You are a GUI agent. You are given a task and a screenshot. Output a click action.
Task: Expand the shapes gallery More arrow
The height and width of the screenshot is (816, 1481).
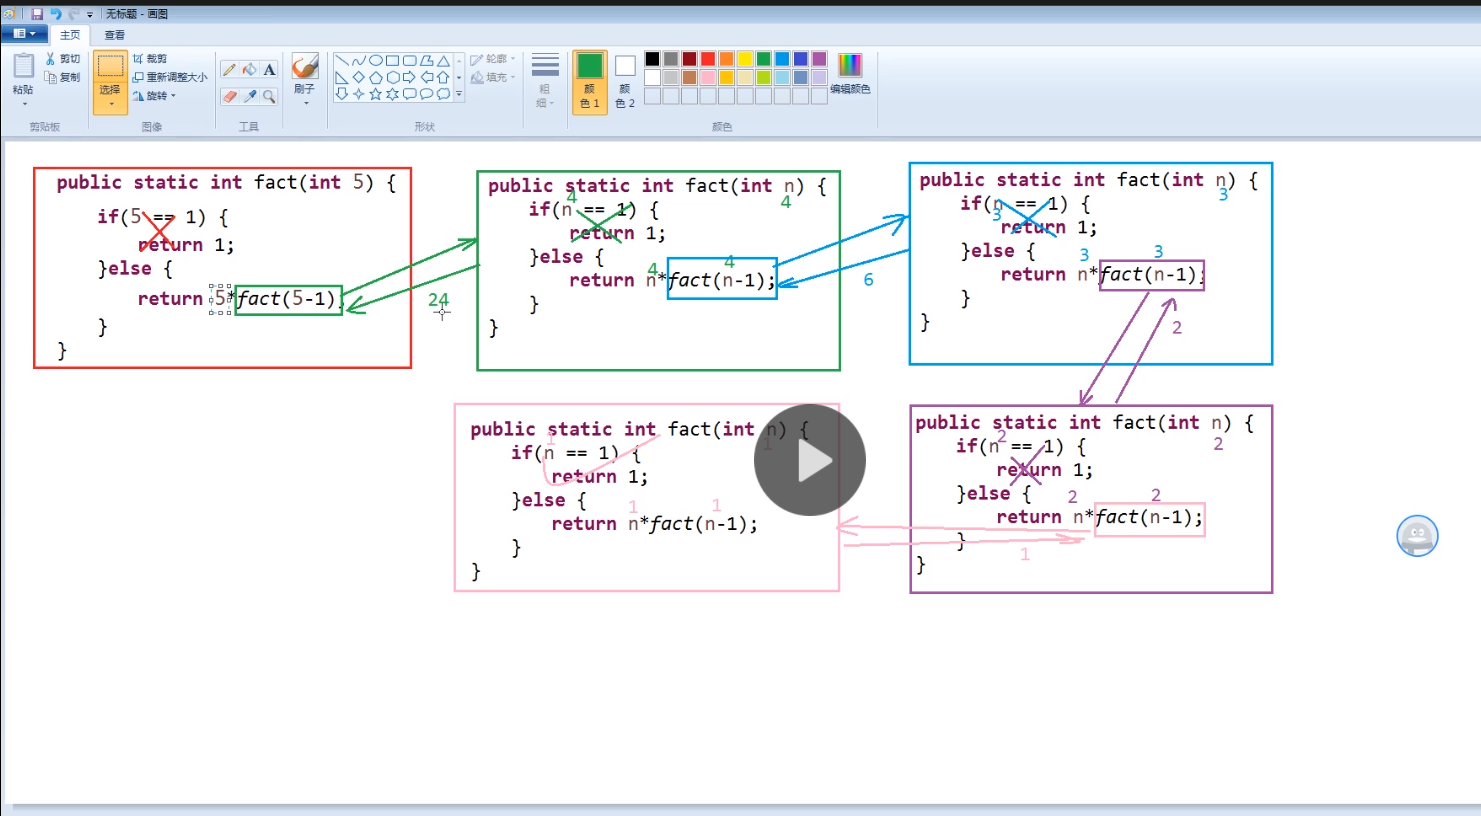point(459,94)
